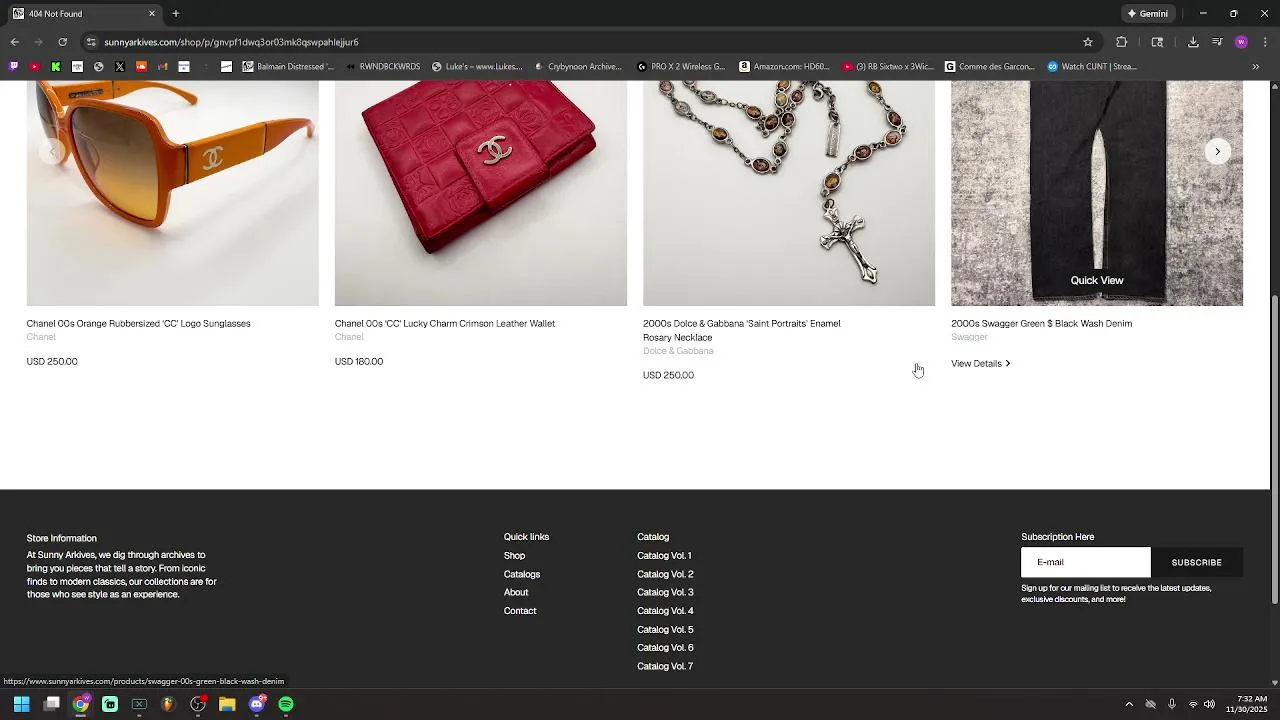Open the Luke's bookmark
The height and width of the screenshot is (720, 1280).
coord(477,67)
